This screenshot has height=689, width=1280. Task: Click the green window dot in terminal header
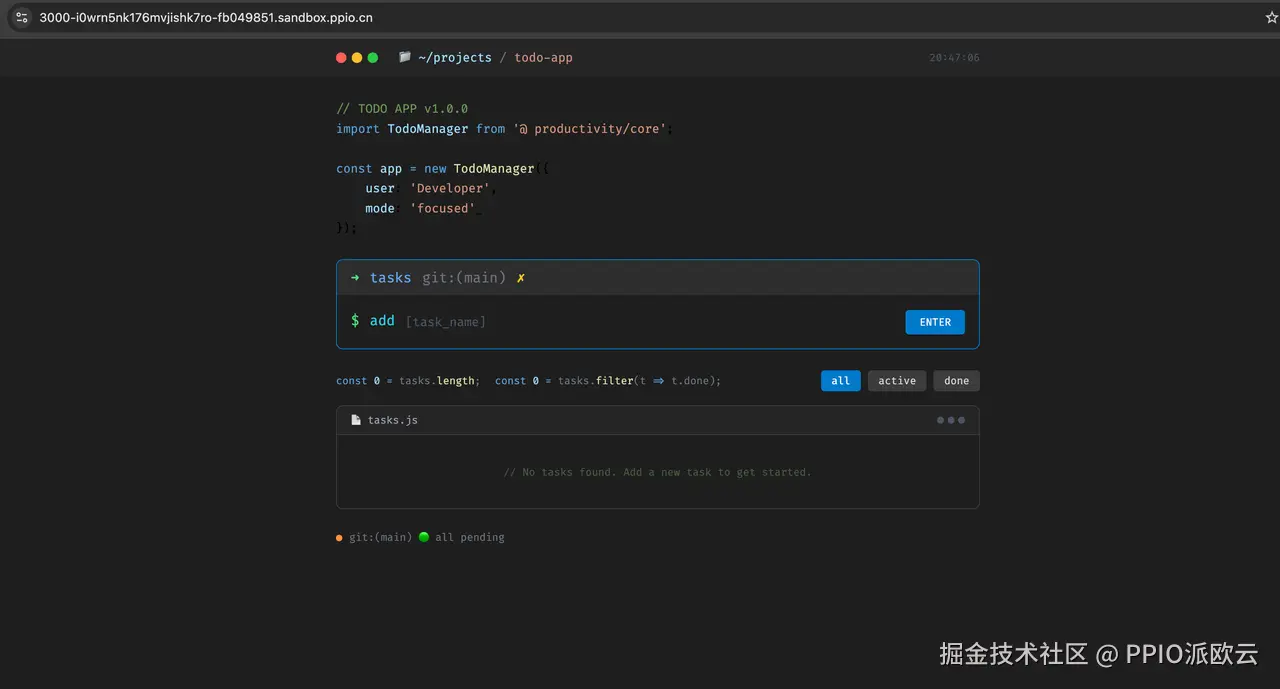pyautogui.click(x=373, y=58)
